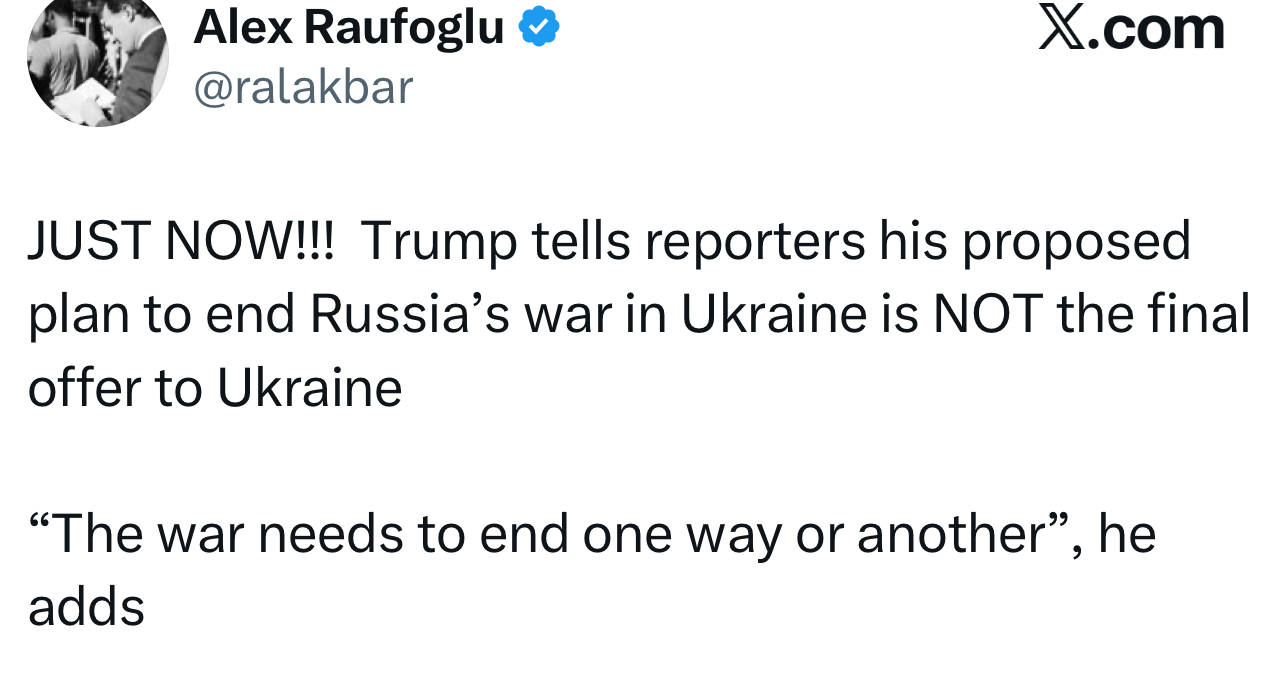Image resolution: width=1284 pixels, height=695 pixels.
Task: Open Alex Raufoglu's profile picture
Action: (97, 60)
